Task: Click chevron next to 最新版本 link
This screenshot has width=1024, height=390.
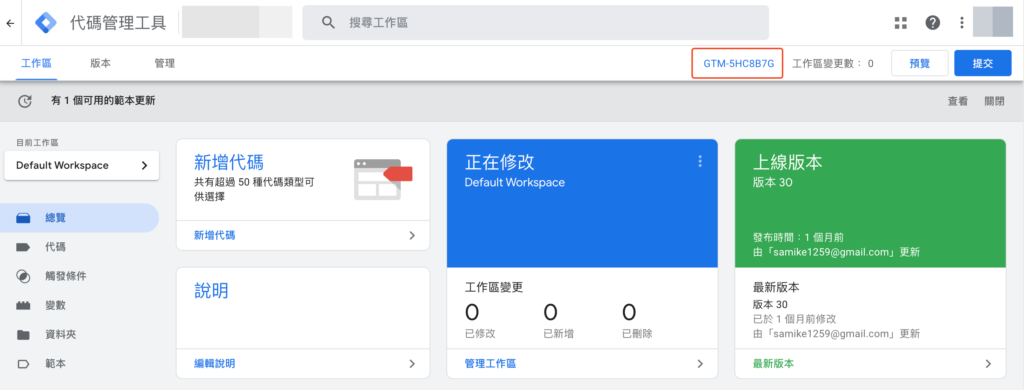Action: (988, 364)
